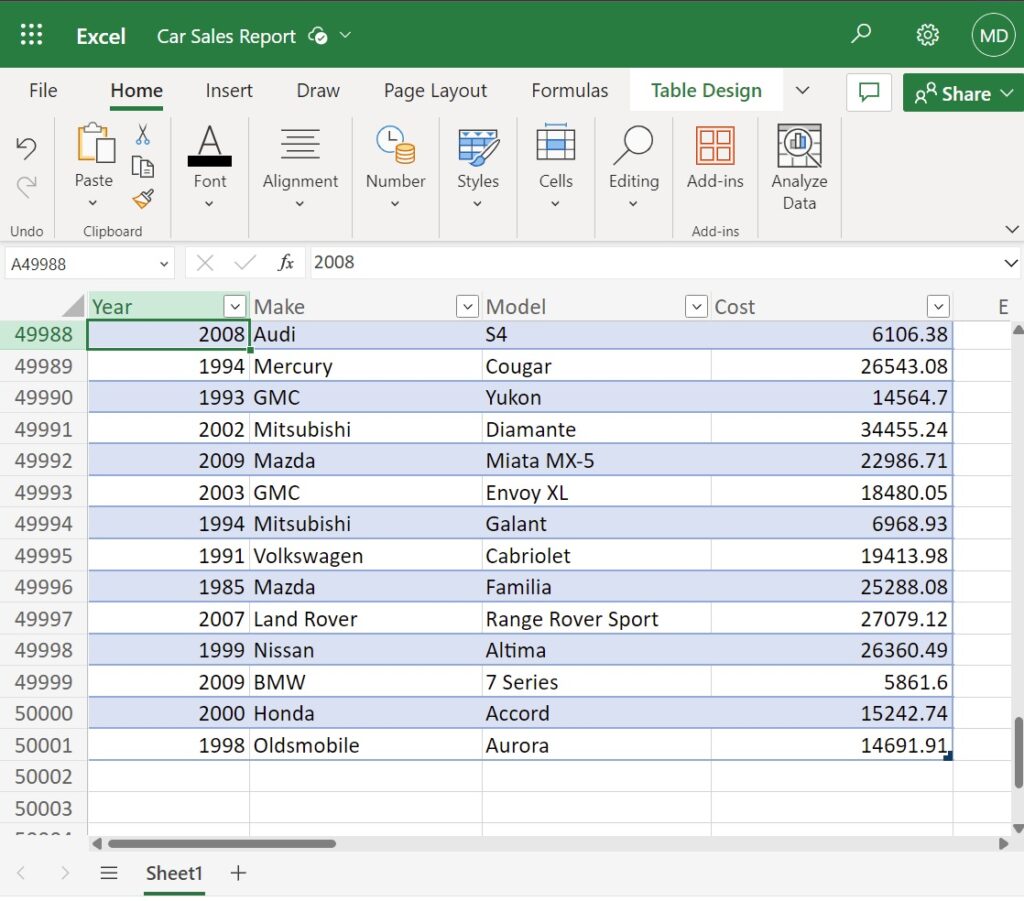The height and width of the screenshot is (901, 1024).
Task: Open the Cost column filter dropdown
Action: 938,306
